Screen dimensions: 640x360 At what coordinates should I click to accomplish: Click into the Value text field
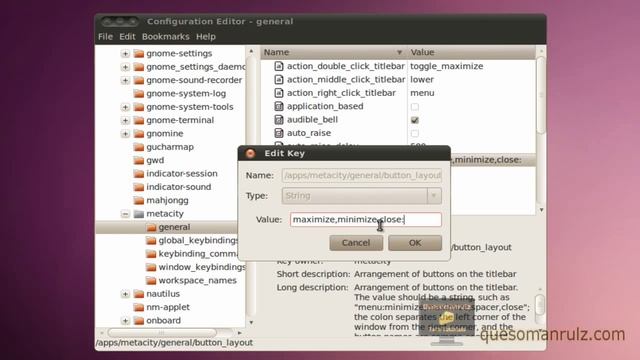tap(366, 220)
